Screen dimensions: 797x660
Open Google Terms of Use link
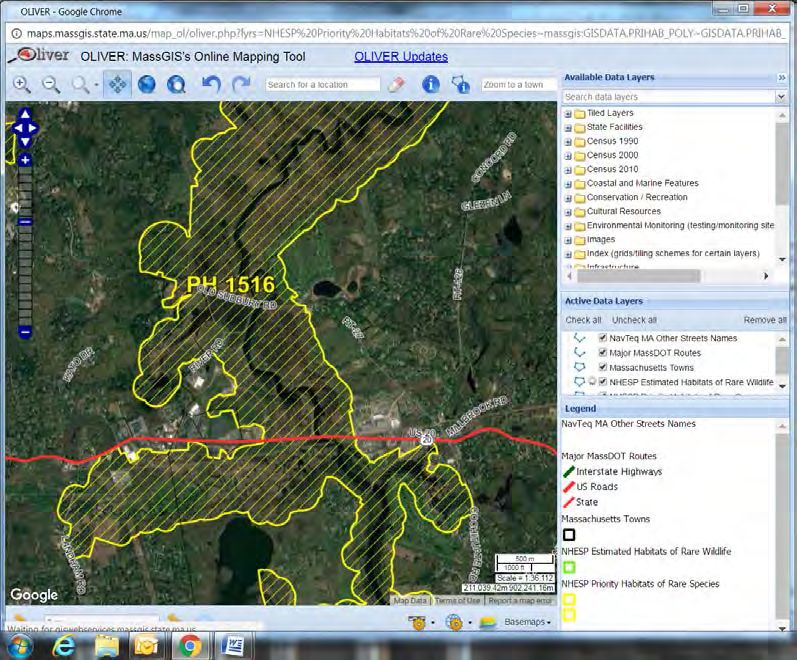(457, 601)
